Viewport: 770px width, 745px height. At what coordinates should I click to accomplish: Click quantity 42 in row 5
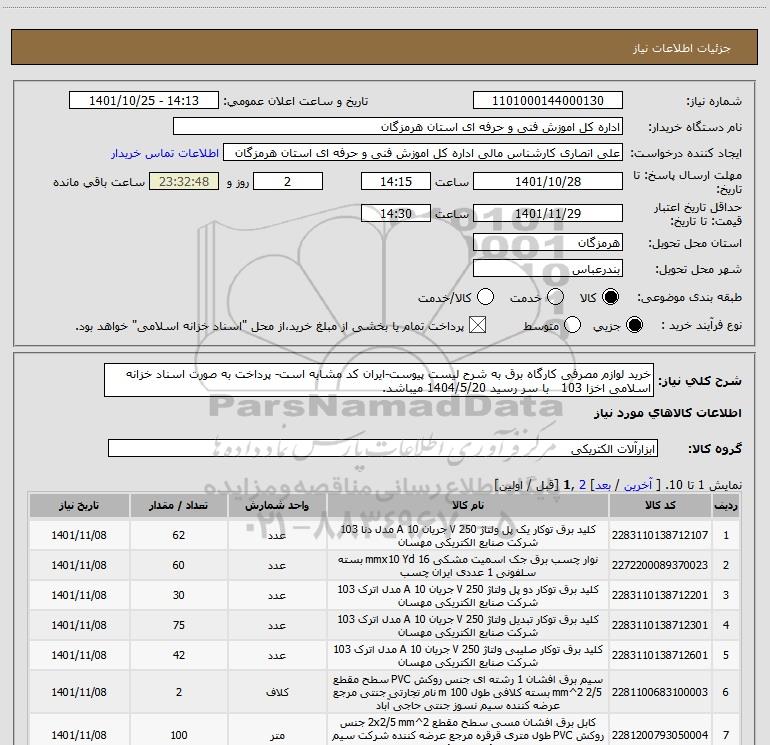(x=179, y=655)
